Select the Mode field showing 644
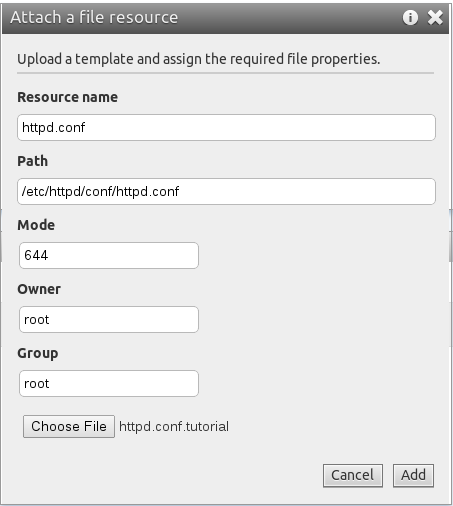 click(x=109, y=255)
